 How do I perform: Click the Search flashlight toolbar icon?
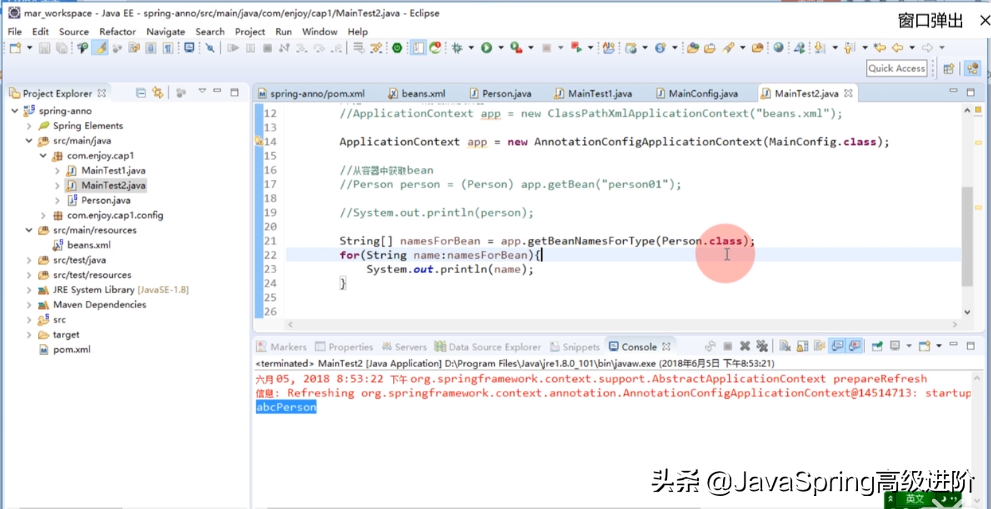pos(727,47)
